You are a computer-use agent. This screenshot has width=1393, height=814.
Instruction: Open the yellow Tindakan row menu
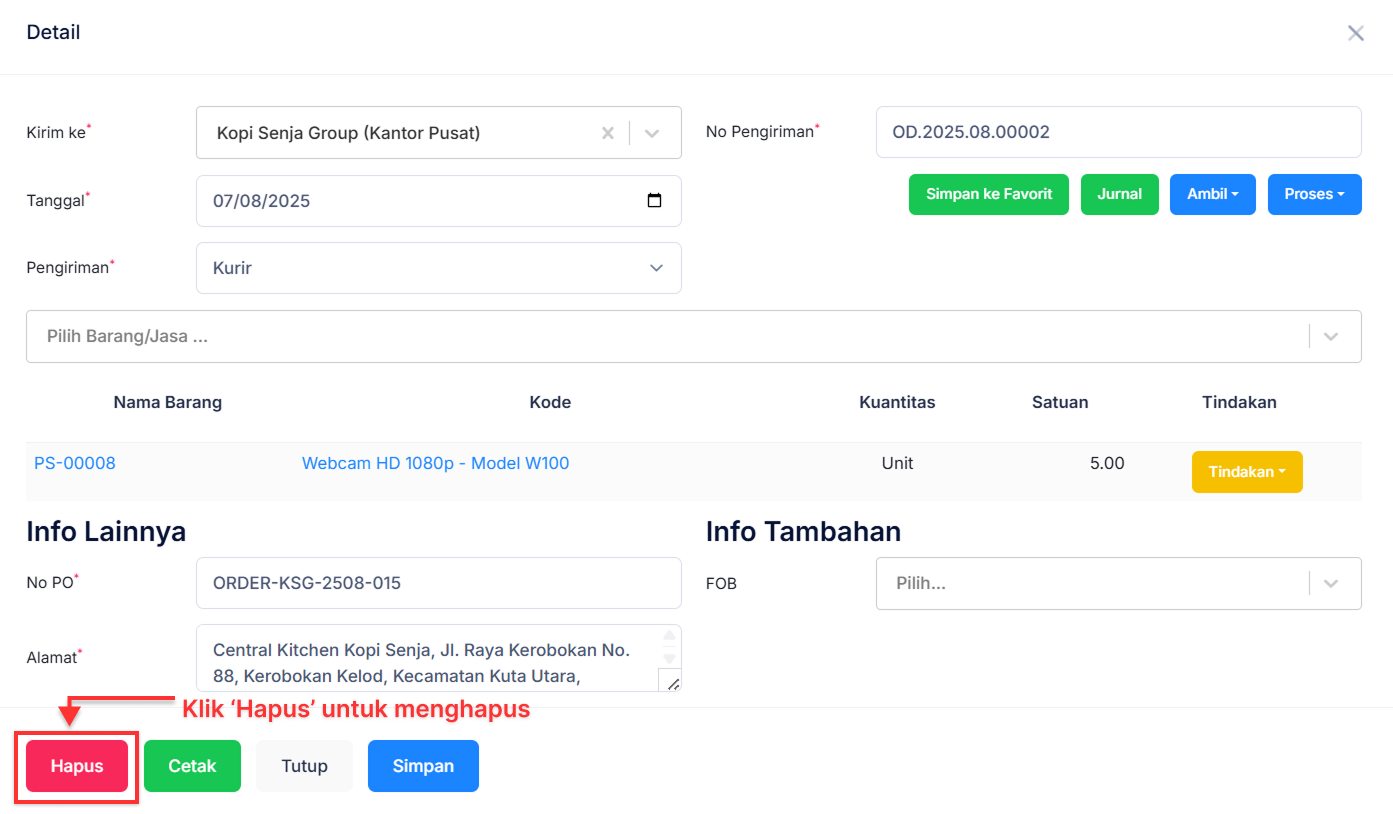pos(1246,472)
